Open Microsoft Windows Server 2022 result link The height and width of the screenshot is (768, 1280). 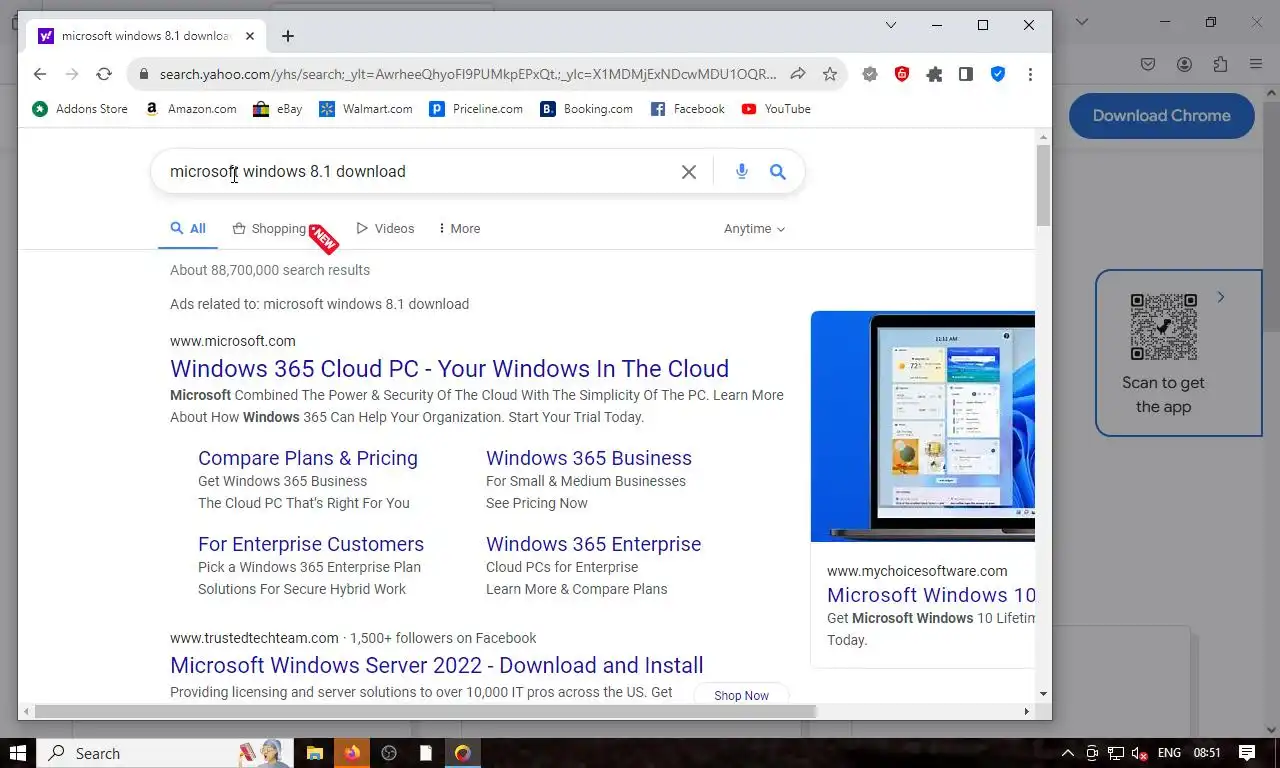(437, 665)
